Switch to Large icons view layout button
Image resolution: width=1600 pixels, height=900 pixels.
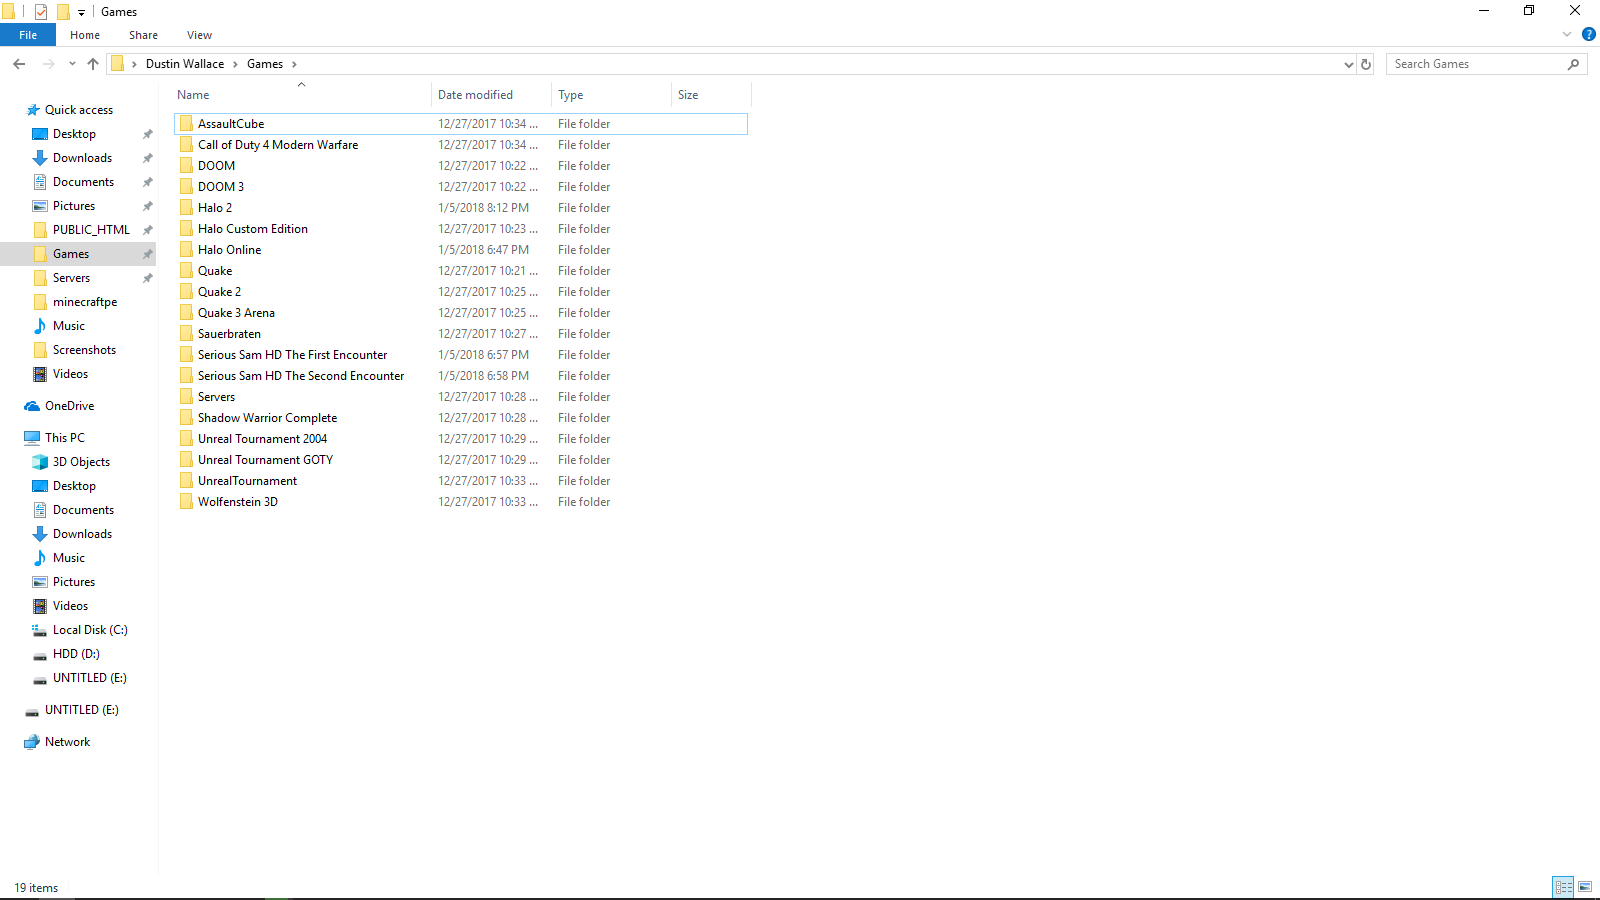click(x=1585, y=887)
